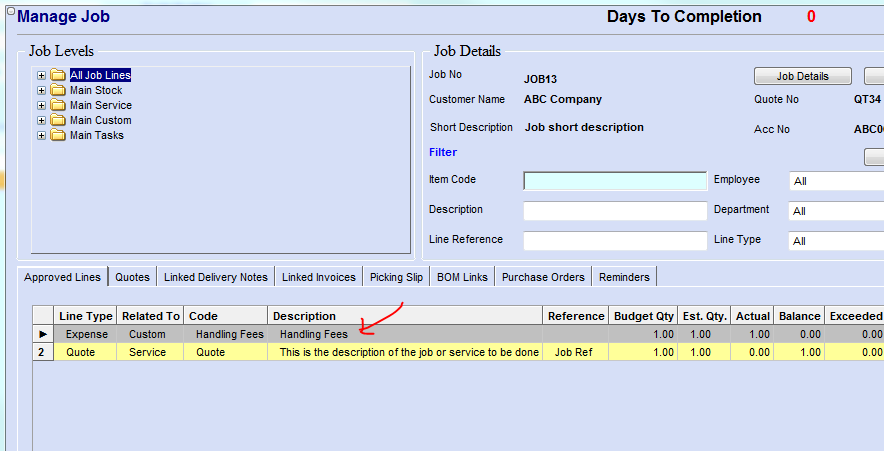Image resolution: width=884 pixels, height=451 pixels.
Task: Click into the Item Code field
Action: tap(614, 181)
